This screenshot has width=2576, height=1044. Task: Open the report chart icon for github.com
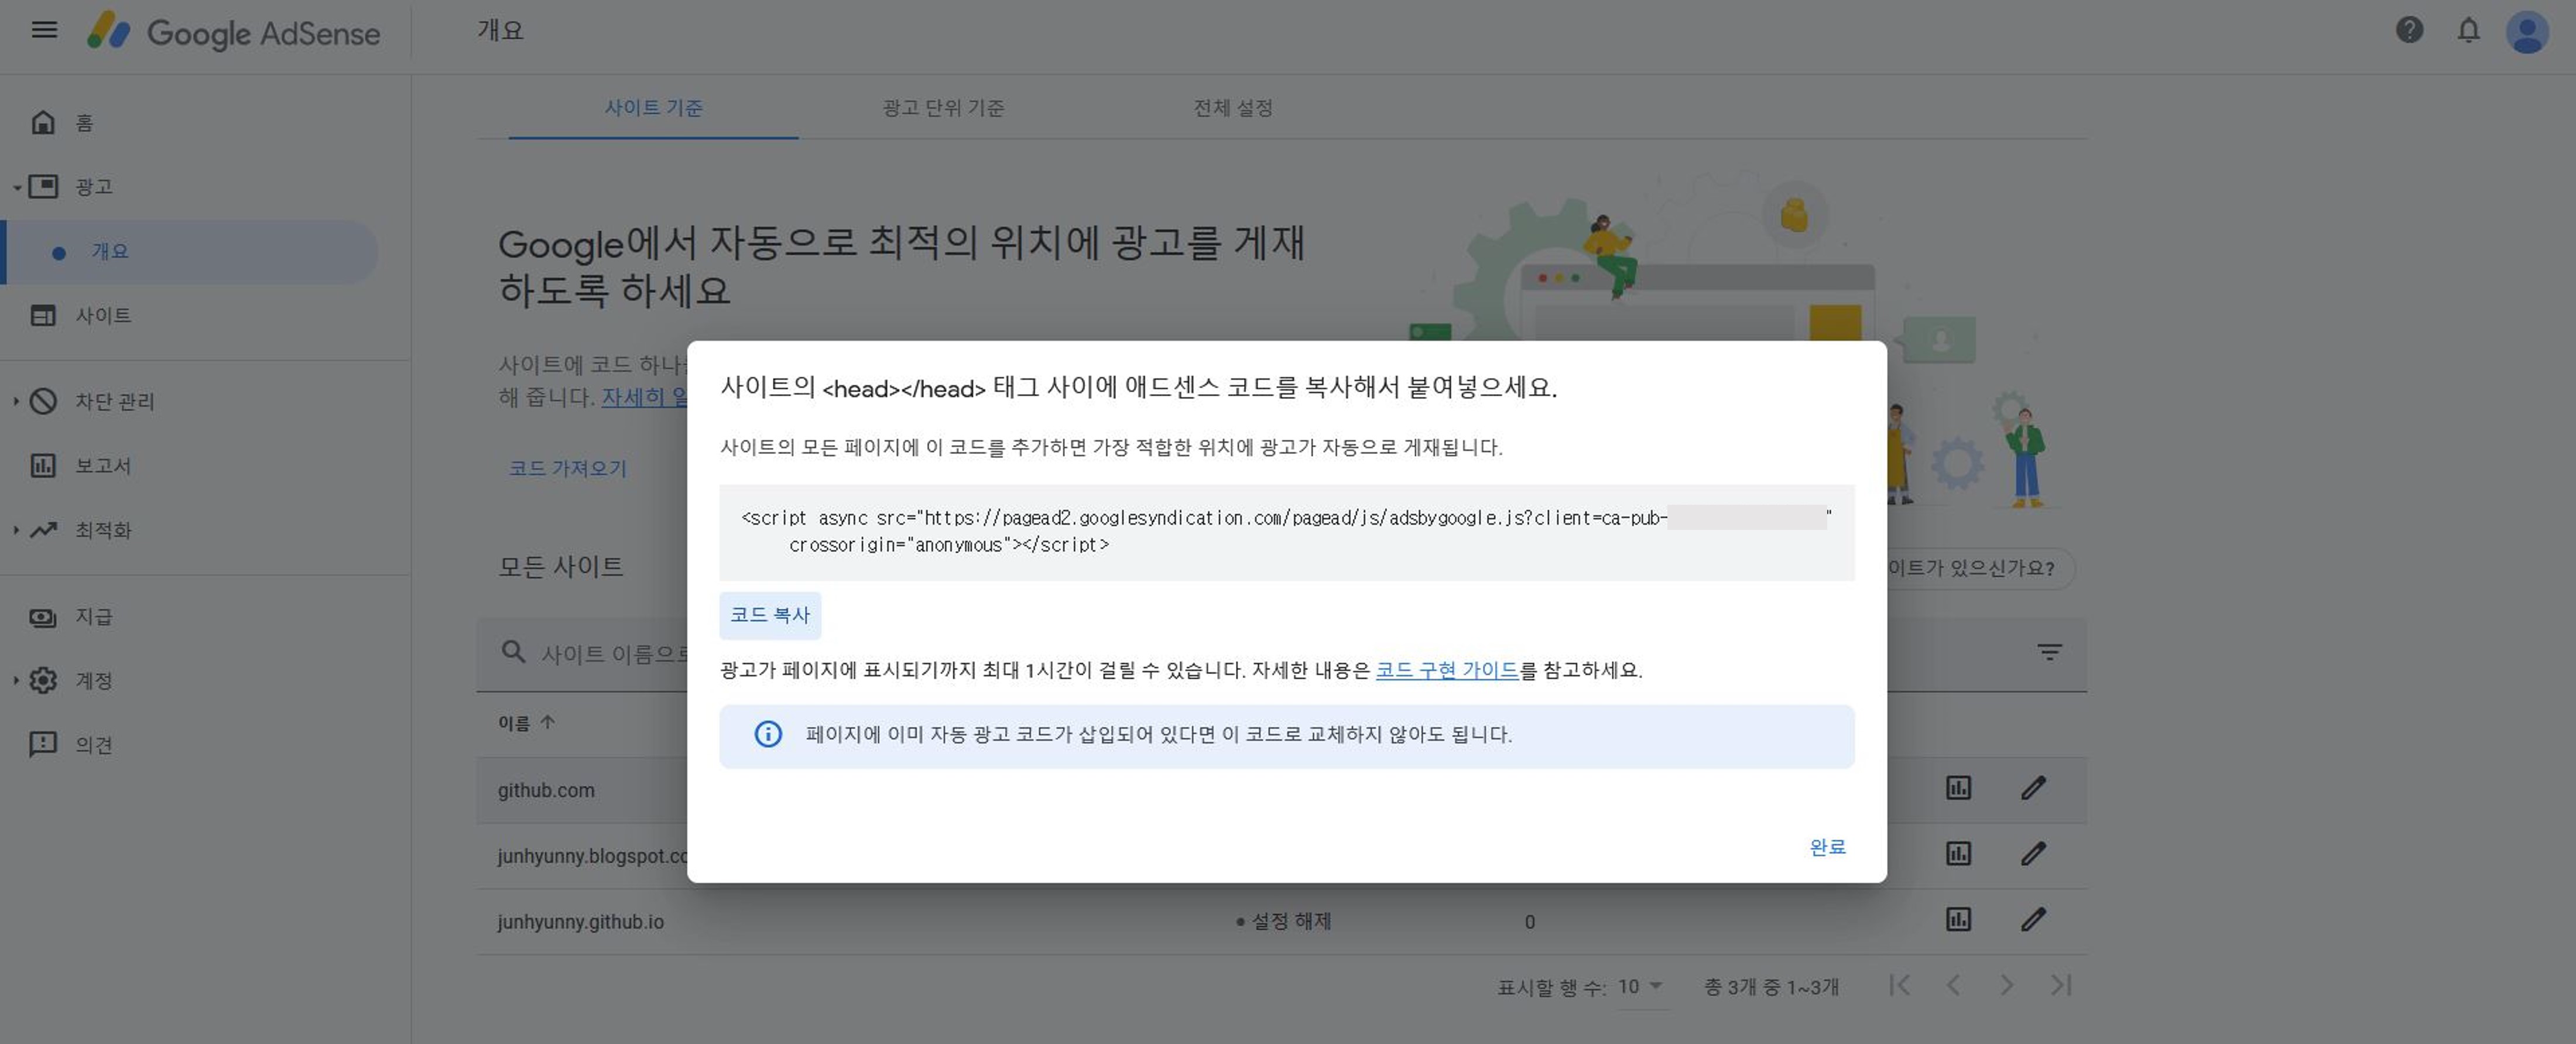point(1958,788)
